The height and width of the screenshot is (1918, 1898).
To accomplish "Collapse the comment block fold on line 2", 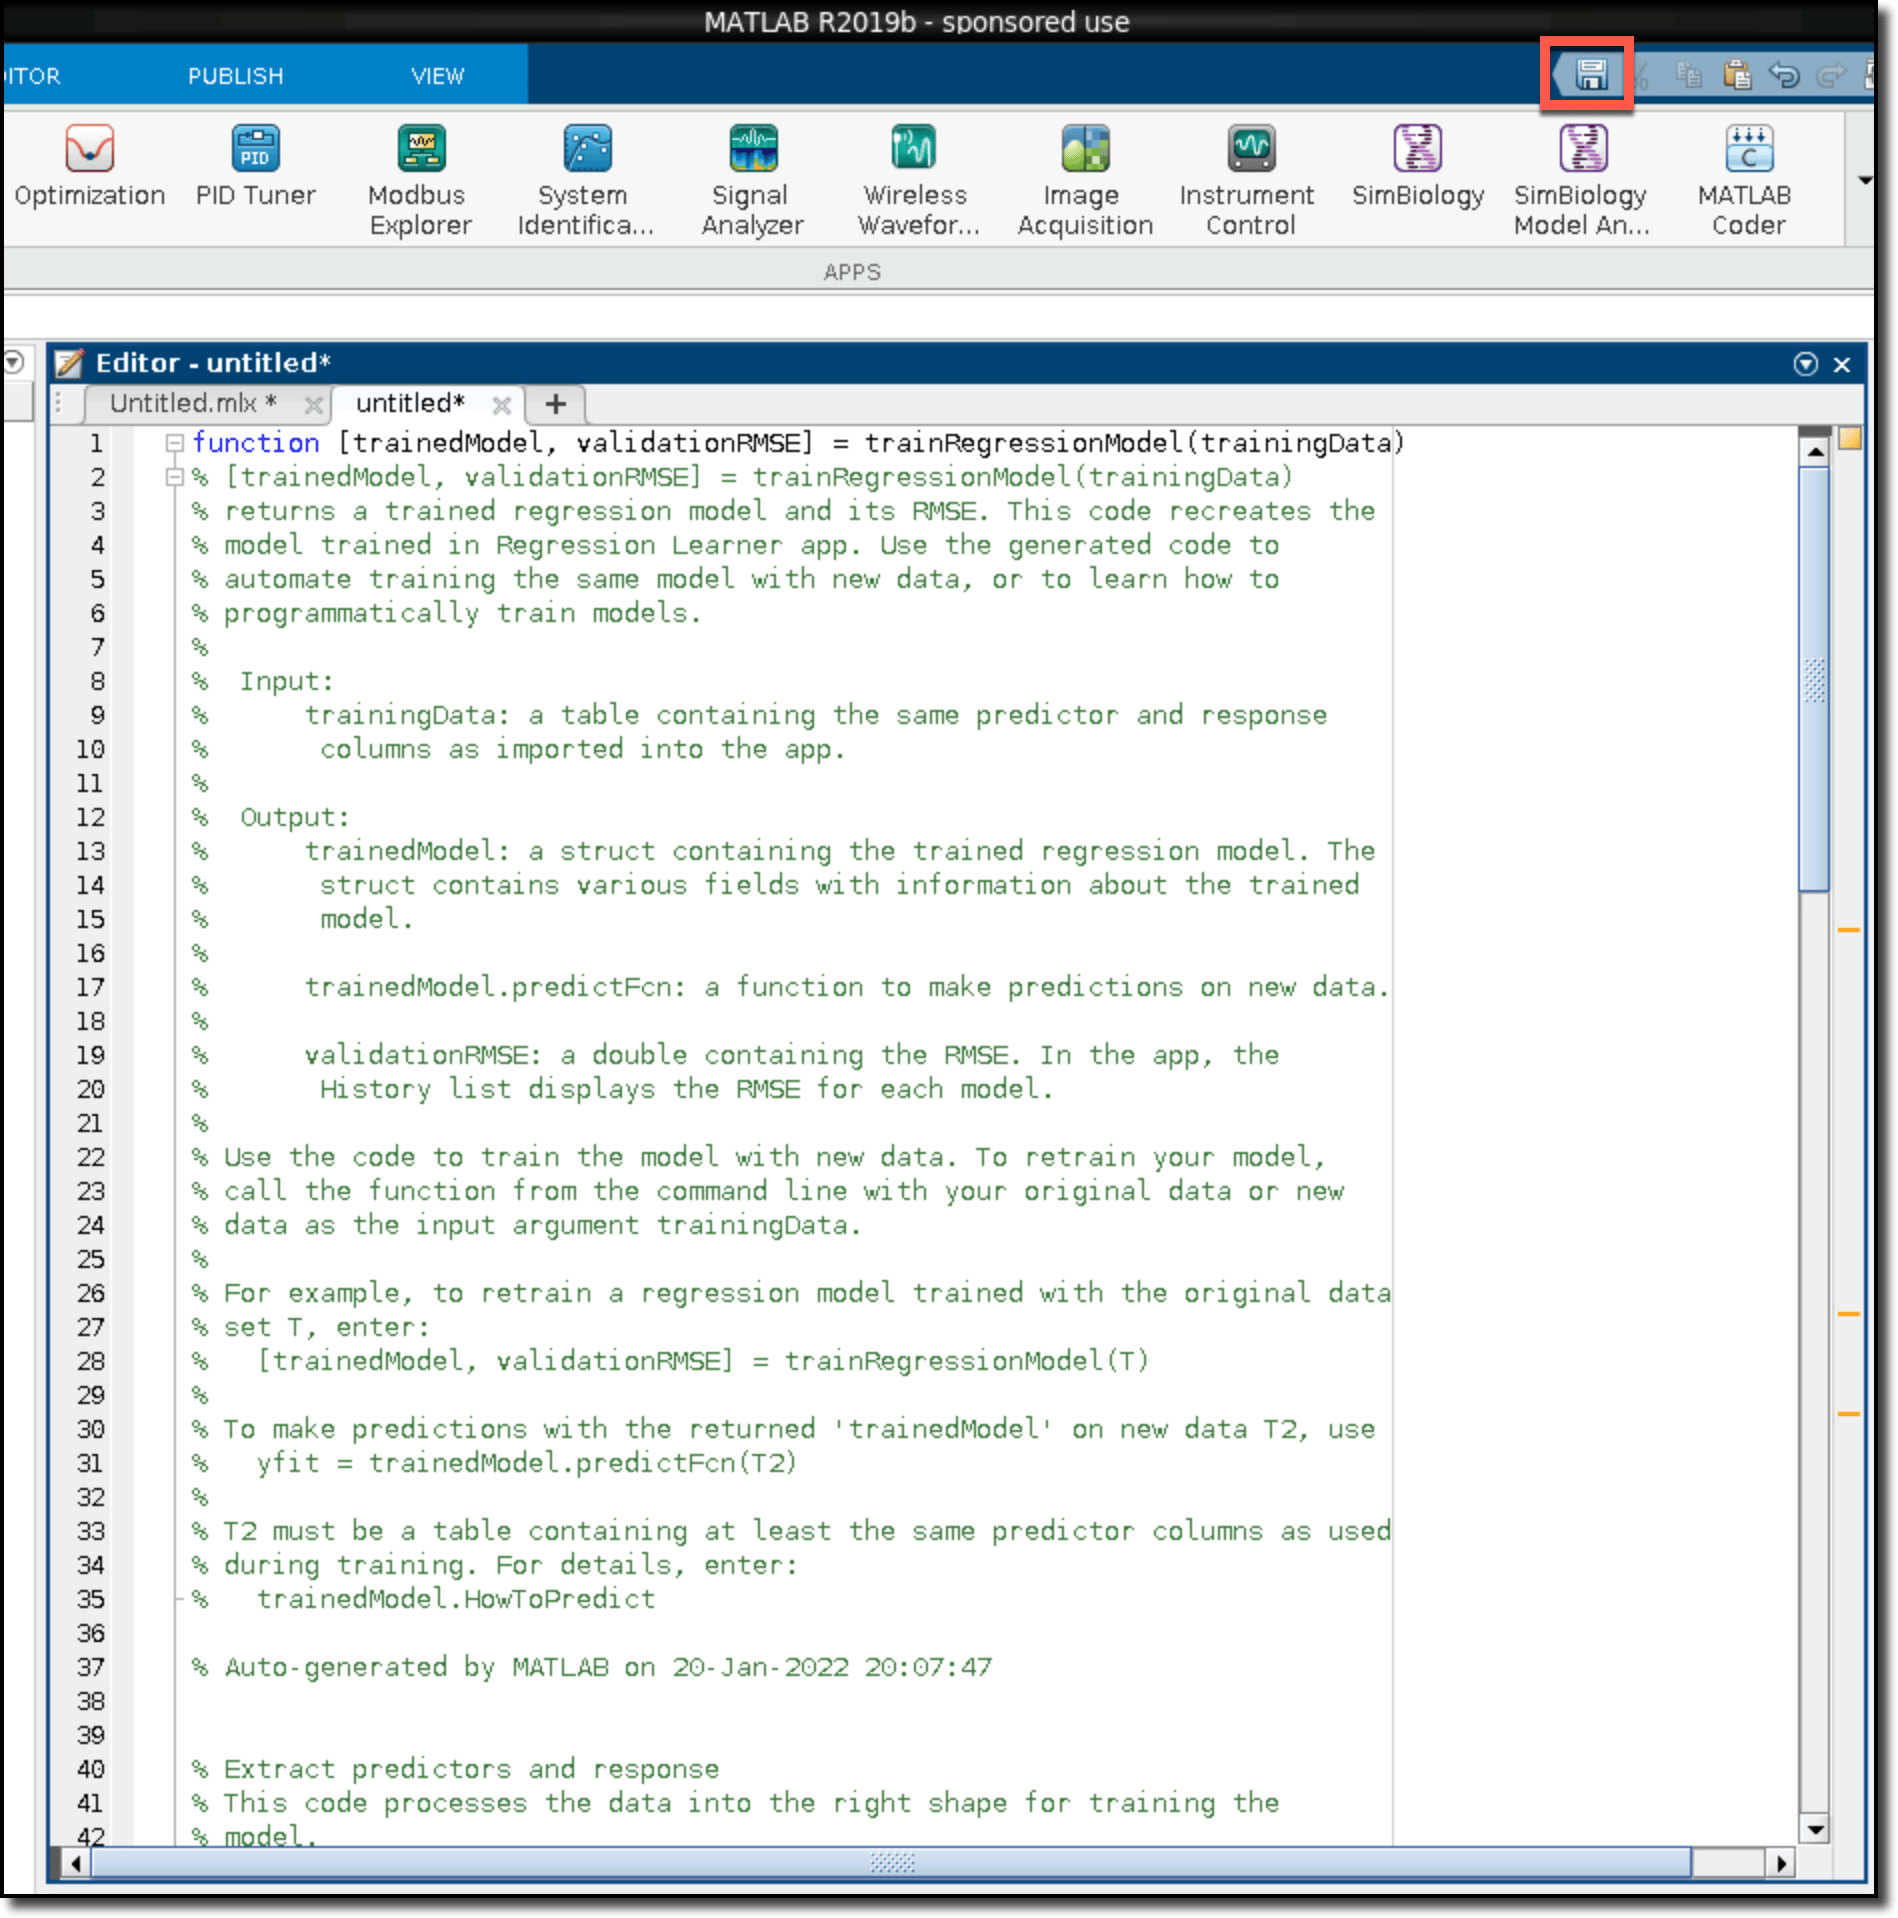I will [x=175, y=477].
